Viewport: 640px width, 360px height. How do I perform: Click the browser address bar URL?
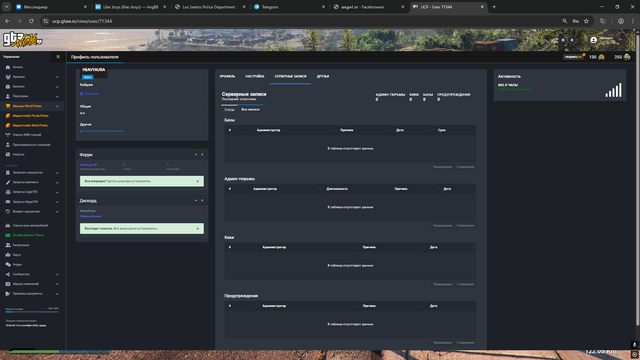pos(82,21)
